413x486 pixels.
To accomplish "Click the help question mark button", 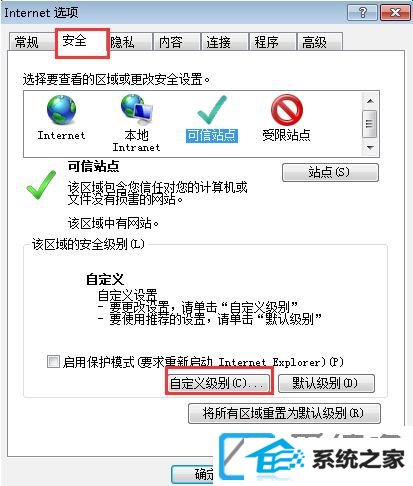I will (363, 13).
